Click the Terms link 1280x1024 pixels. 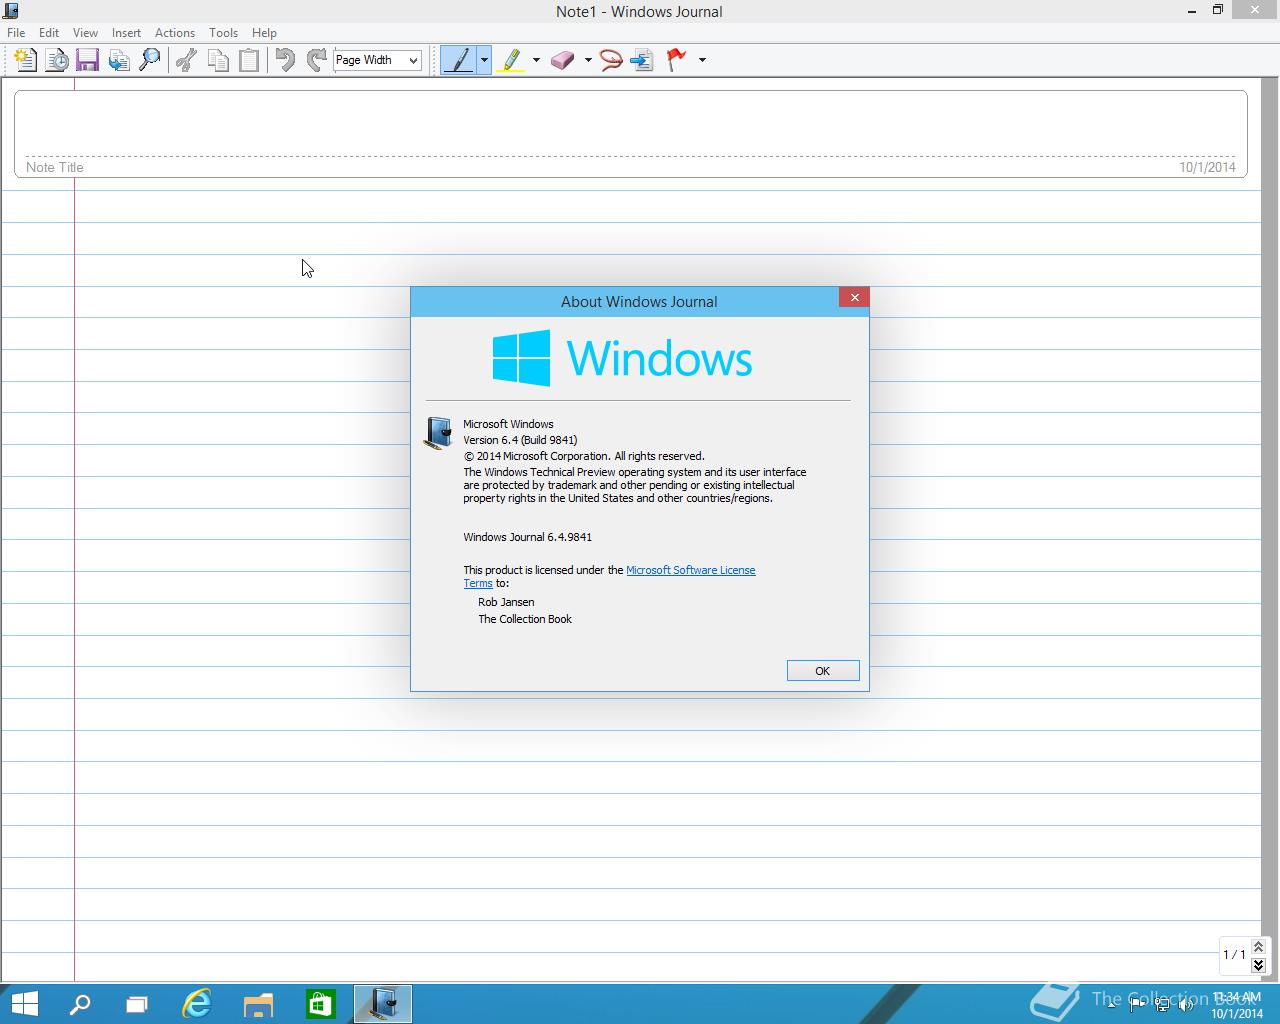[x=478, y=583]
